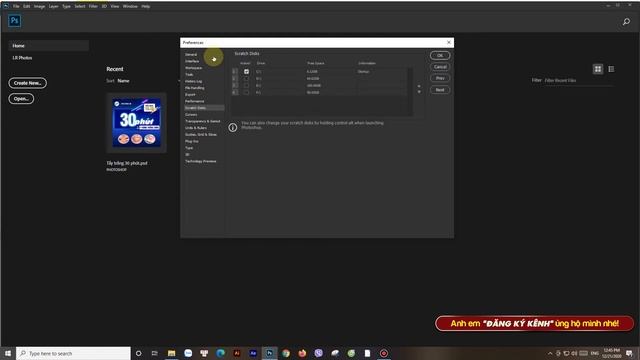Image resolution: width=640 pixels, height=360 pixels.
Task: Select History Log in Preferences sidebar
Action: [193, 81]
